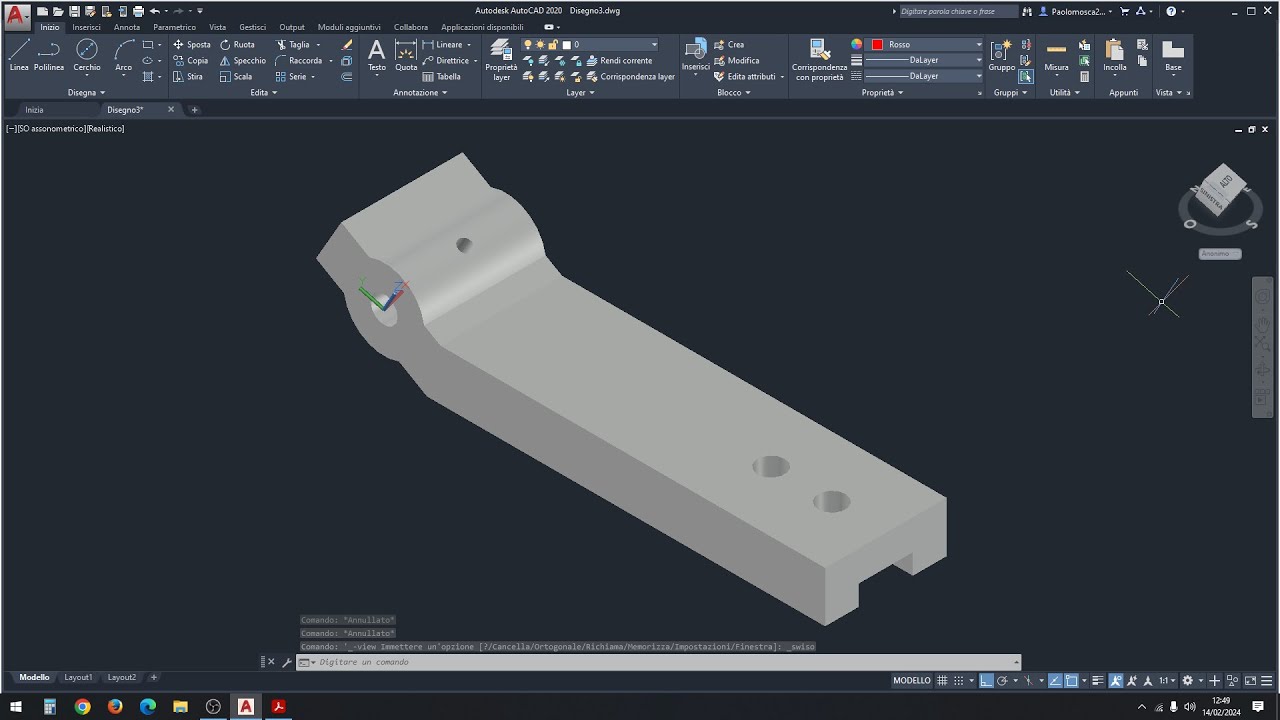The width and height of the screenshot is (1280, 720).
Task: Open the Rosso object color selector
Action: pyautogui.click(x=926, y=45)
